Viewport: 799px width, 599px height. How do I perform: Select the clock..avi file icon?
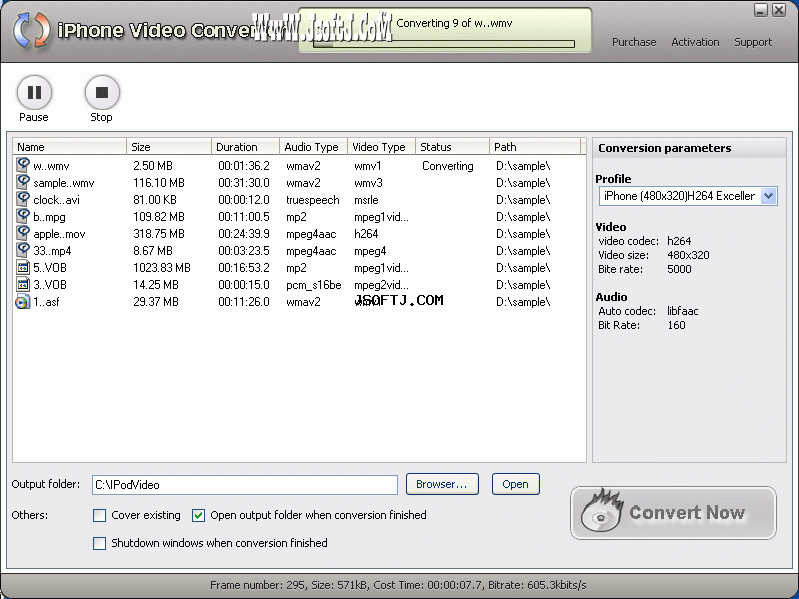pyautogui.click(x=22, y=199)
